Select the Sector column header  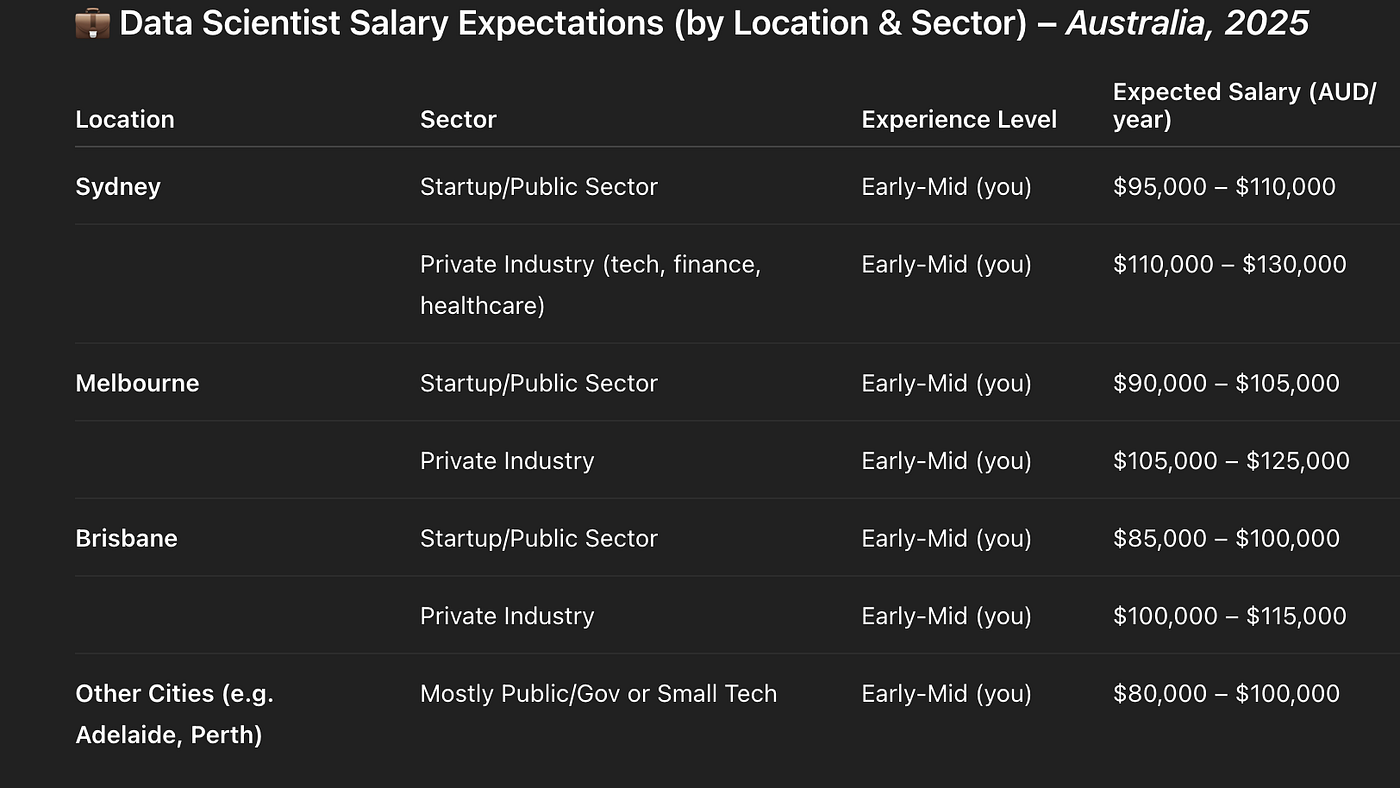[458, 119]
